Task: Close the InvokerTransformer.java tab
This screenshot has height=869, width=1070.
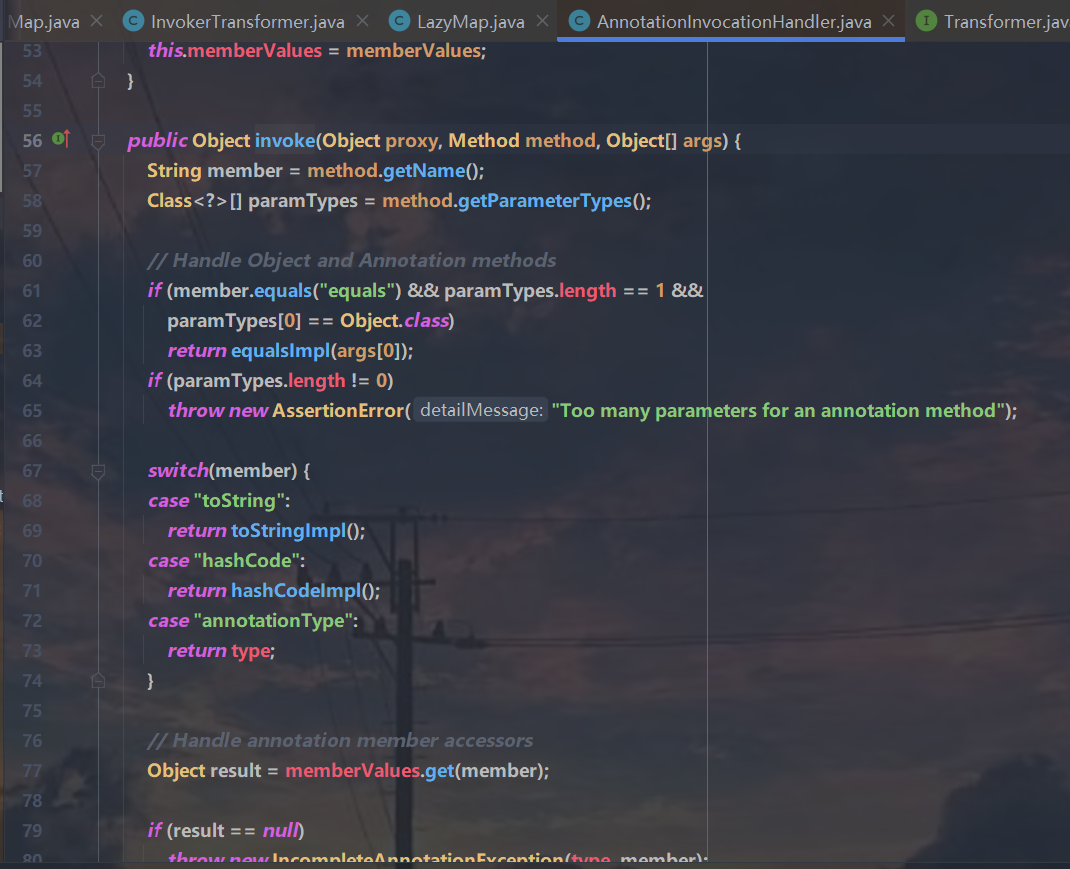Action: click(x=362, y=21)
